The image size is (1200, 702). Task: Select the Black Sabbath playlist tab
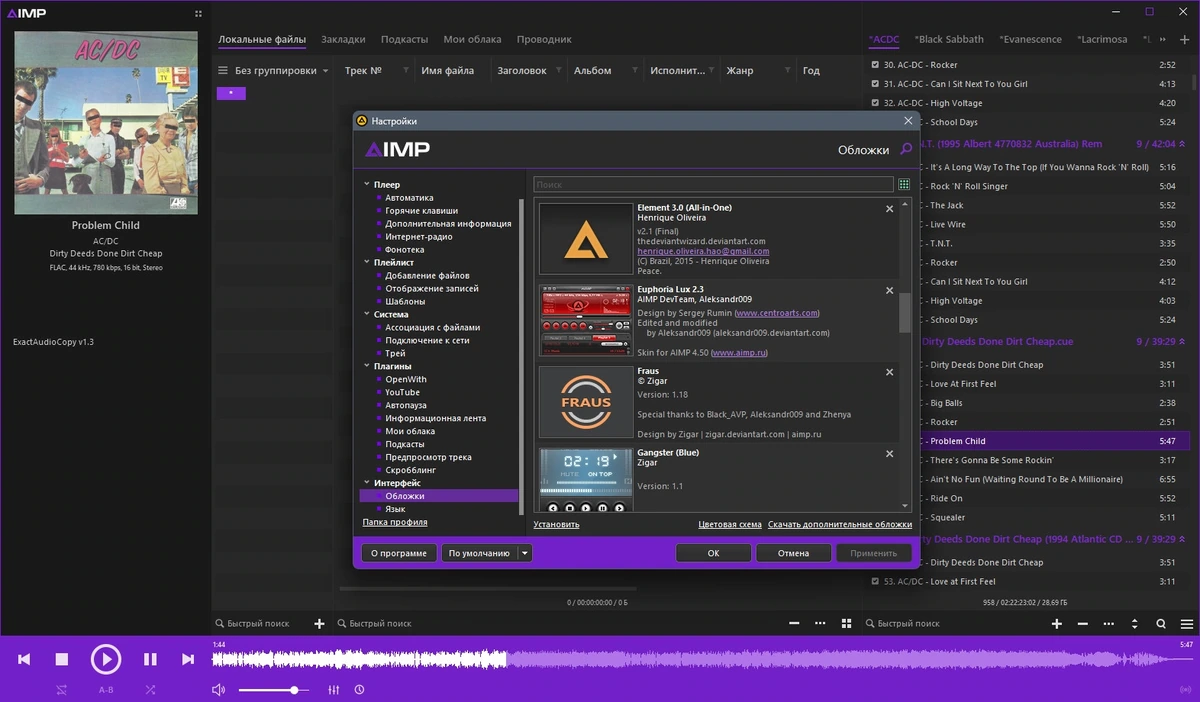point(949,39)
